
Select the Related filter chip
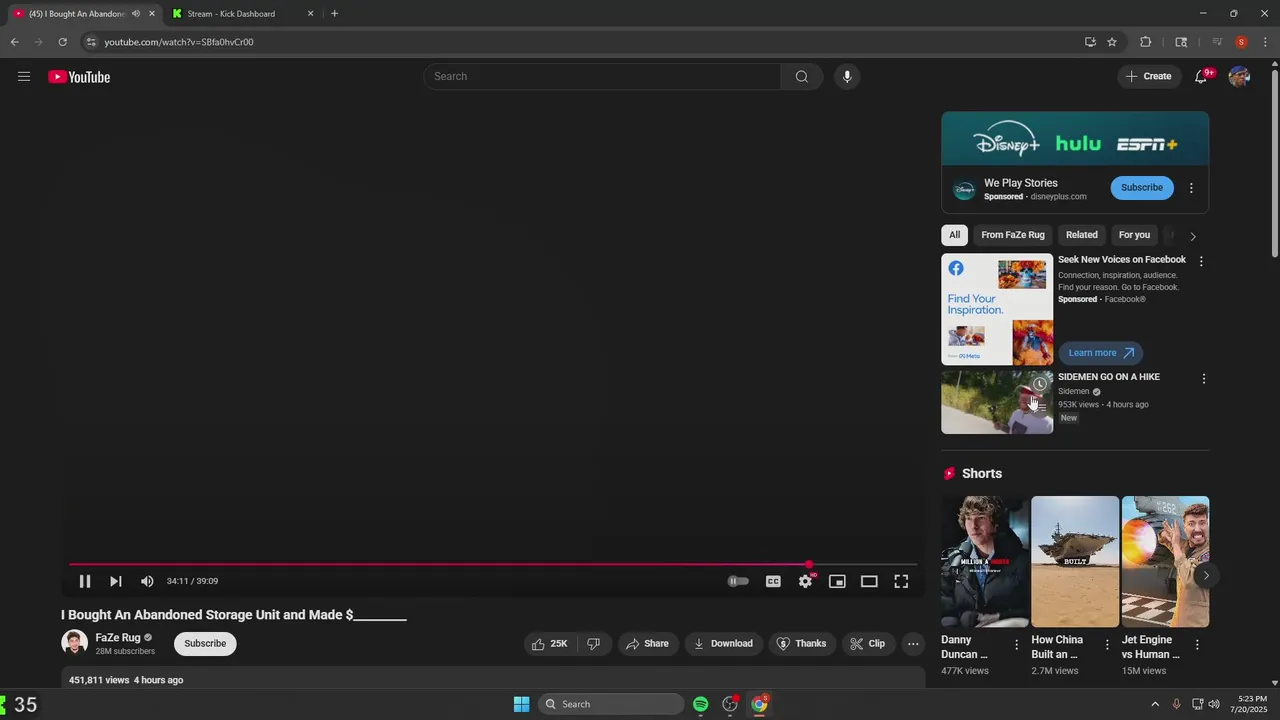tap(1082, 235)
